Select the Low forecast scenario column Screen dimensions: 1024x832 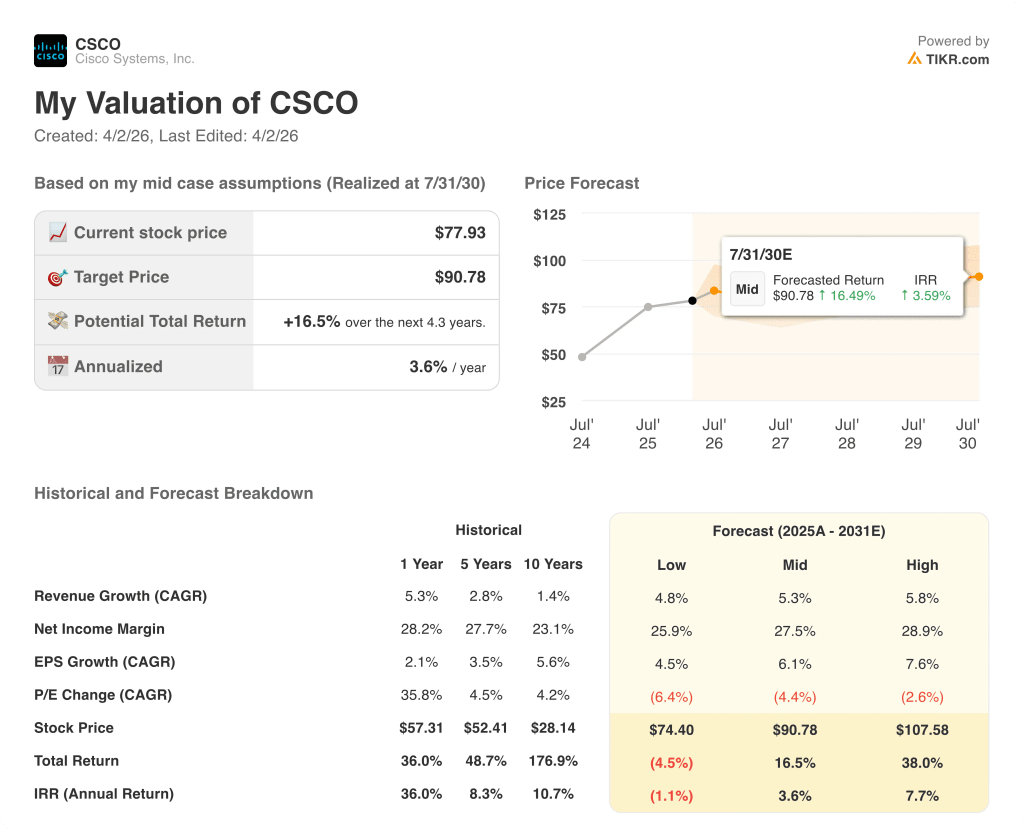[x=671, y=565]
